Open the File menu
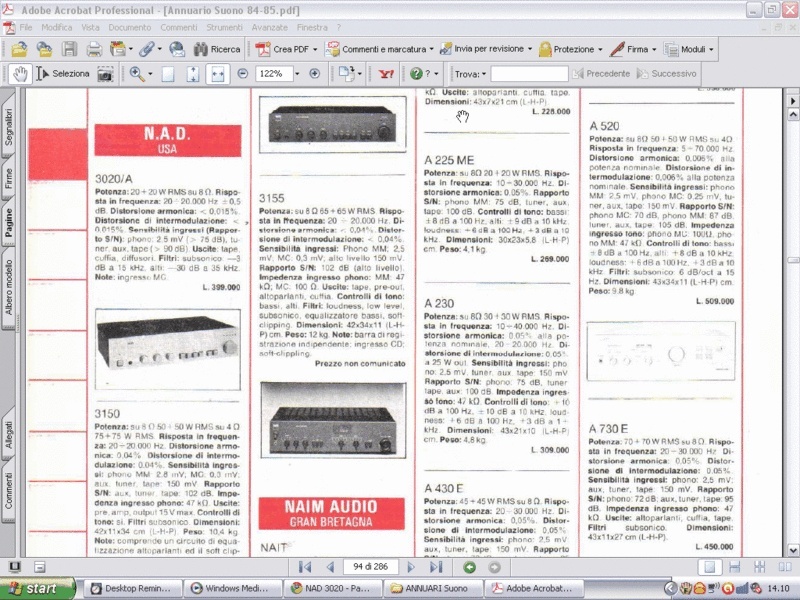Viewport: 800px width, 600px height. click(x=26, y=28)
